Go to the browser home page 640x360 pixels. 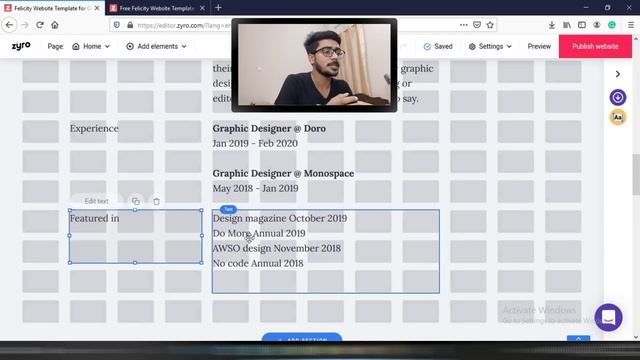[55, 25]
